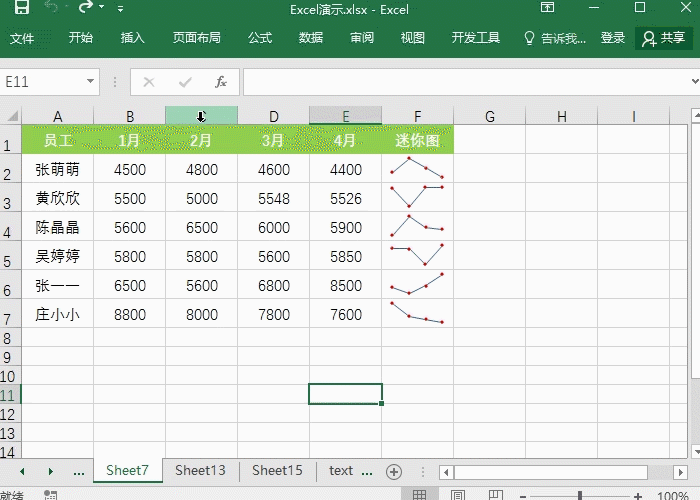The width and height of the screenshot is (700, 500).
Task: Switch to the 插入 ribbon tab
Action: click(133, 38)
